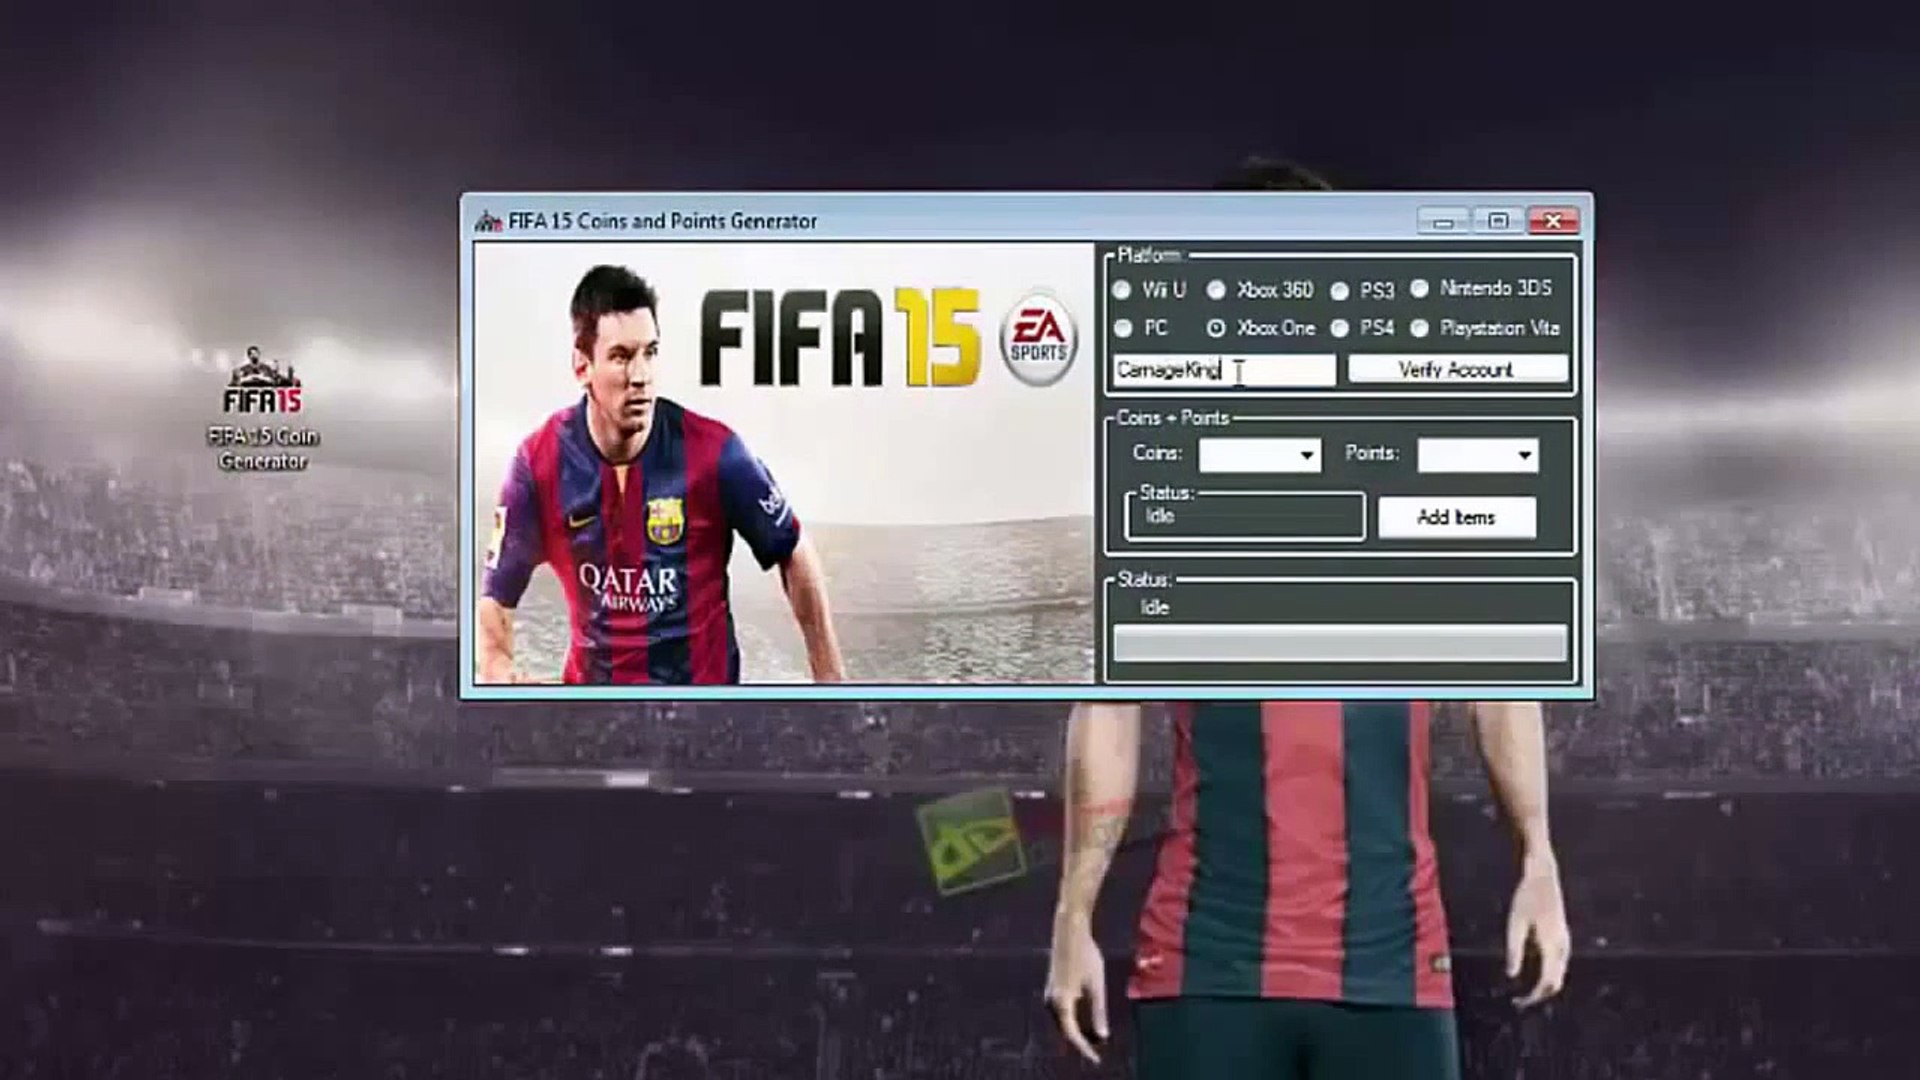The width and height of the screenshot is (1920, 1080).
Task: Choose the PS3 radio button
Action: click(x=1340, y=291)
